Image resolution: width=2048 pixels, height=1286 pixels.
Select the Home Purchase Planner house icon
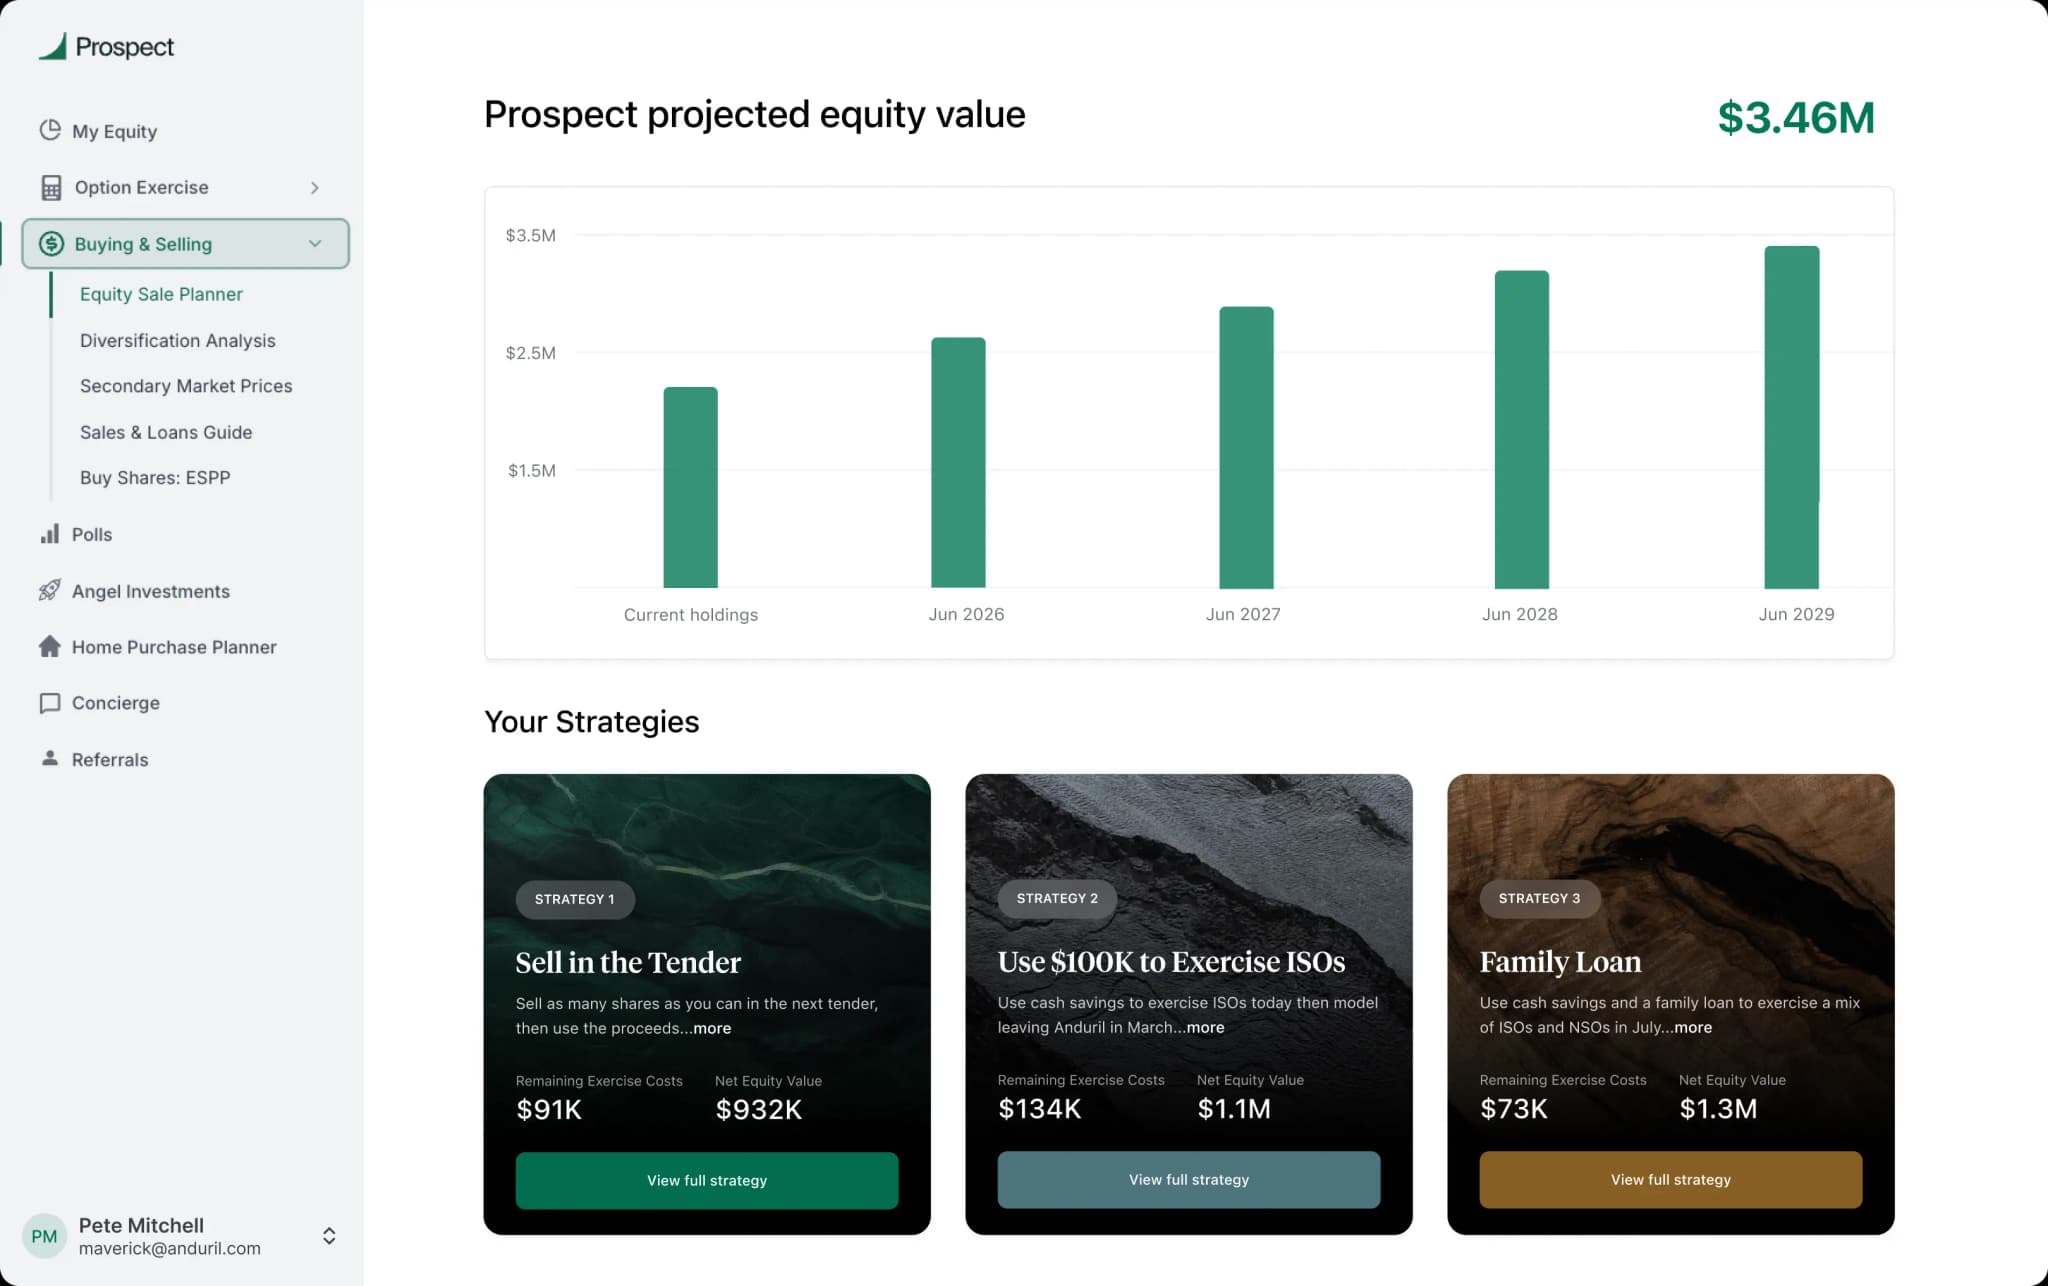(50, 647)
